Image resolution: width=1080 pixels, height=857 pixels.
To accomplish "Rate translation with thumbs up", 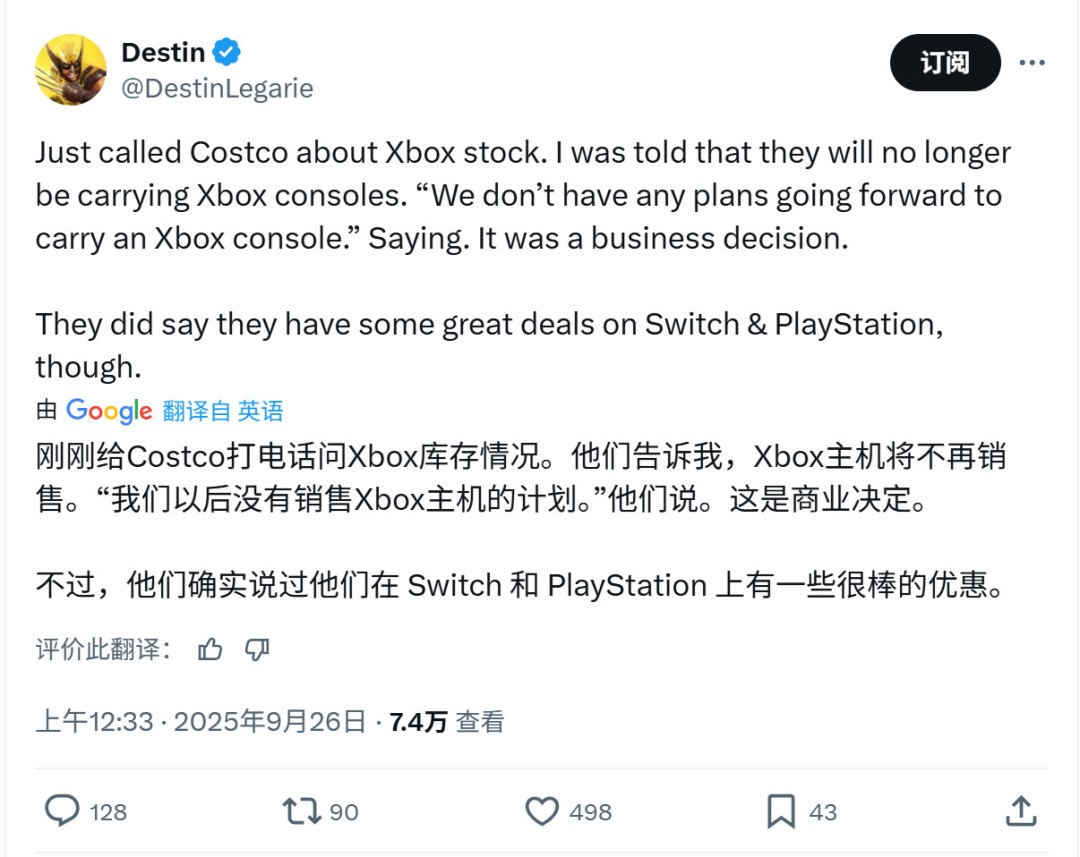I will (210, 650).
